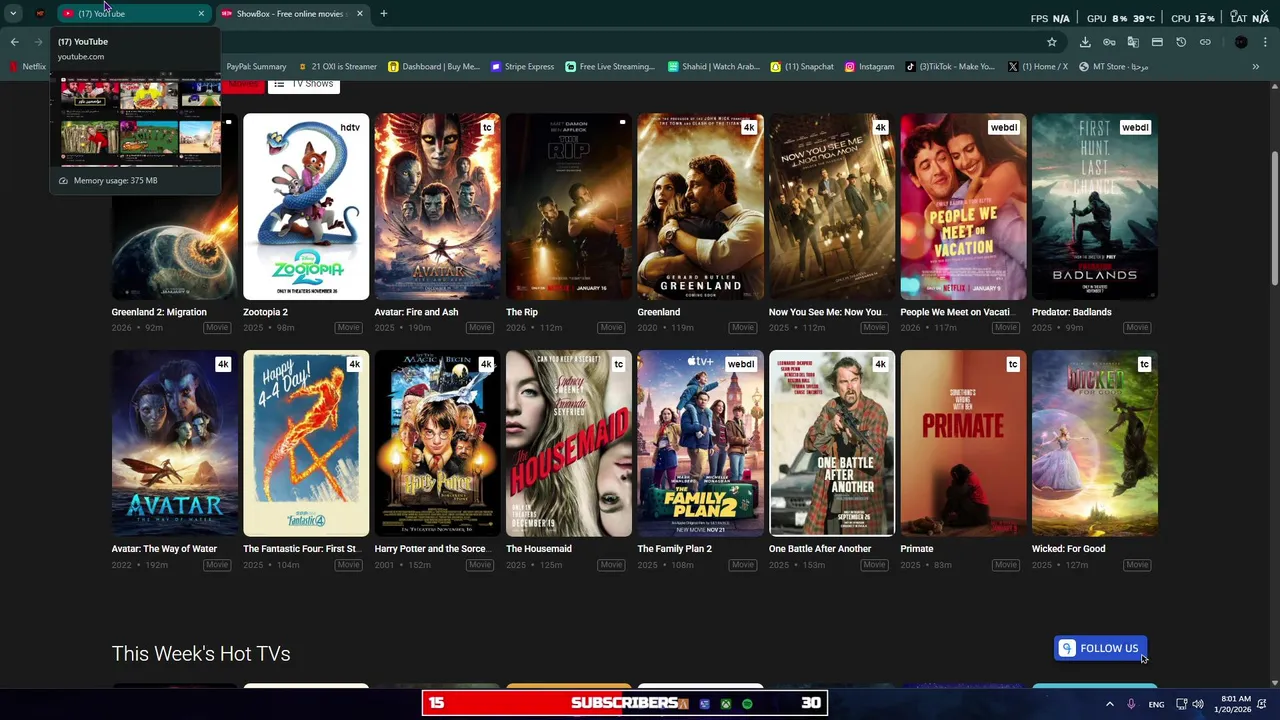Viewport: 1280px width, 720px height.
Task: Click the This Week's Hot TVs heading
Action: (201, 654)
